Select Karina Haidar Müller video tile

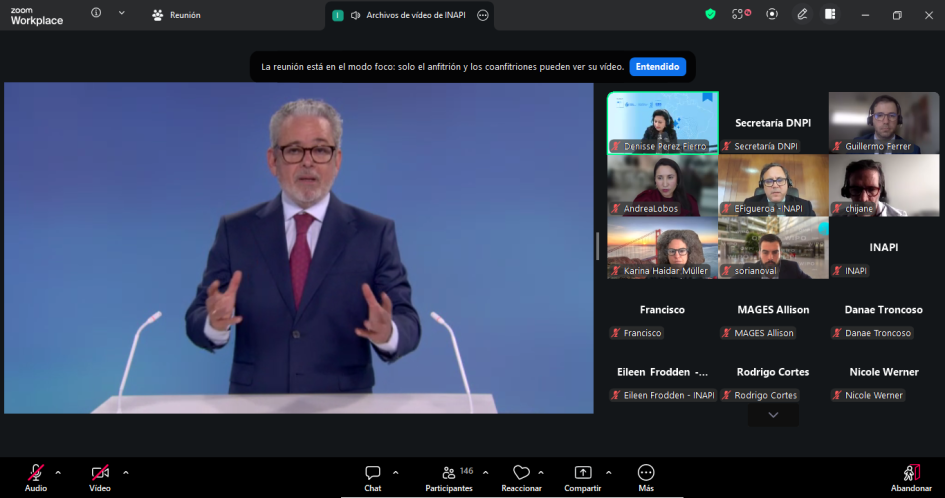click(x=662, y=248)
